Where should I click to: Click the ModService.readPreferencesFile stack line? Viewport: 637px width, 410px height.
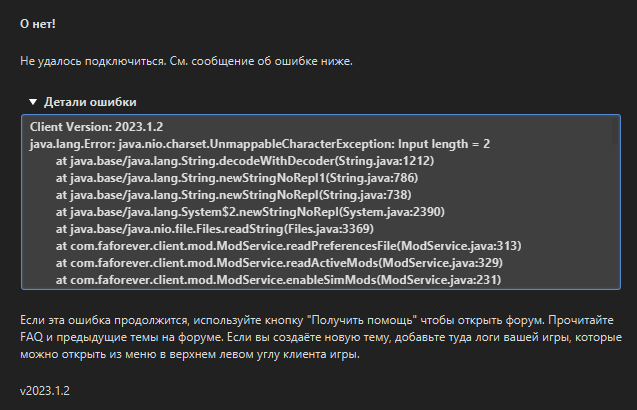288,246
